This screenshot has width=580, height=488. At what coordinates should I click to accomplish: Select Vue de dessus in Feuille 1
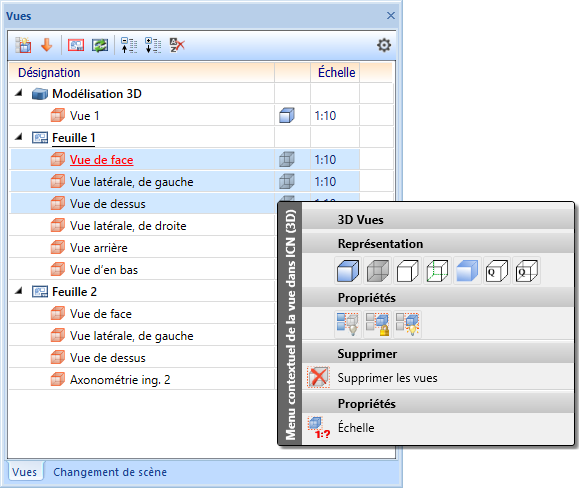click(108, 203)
